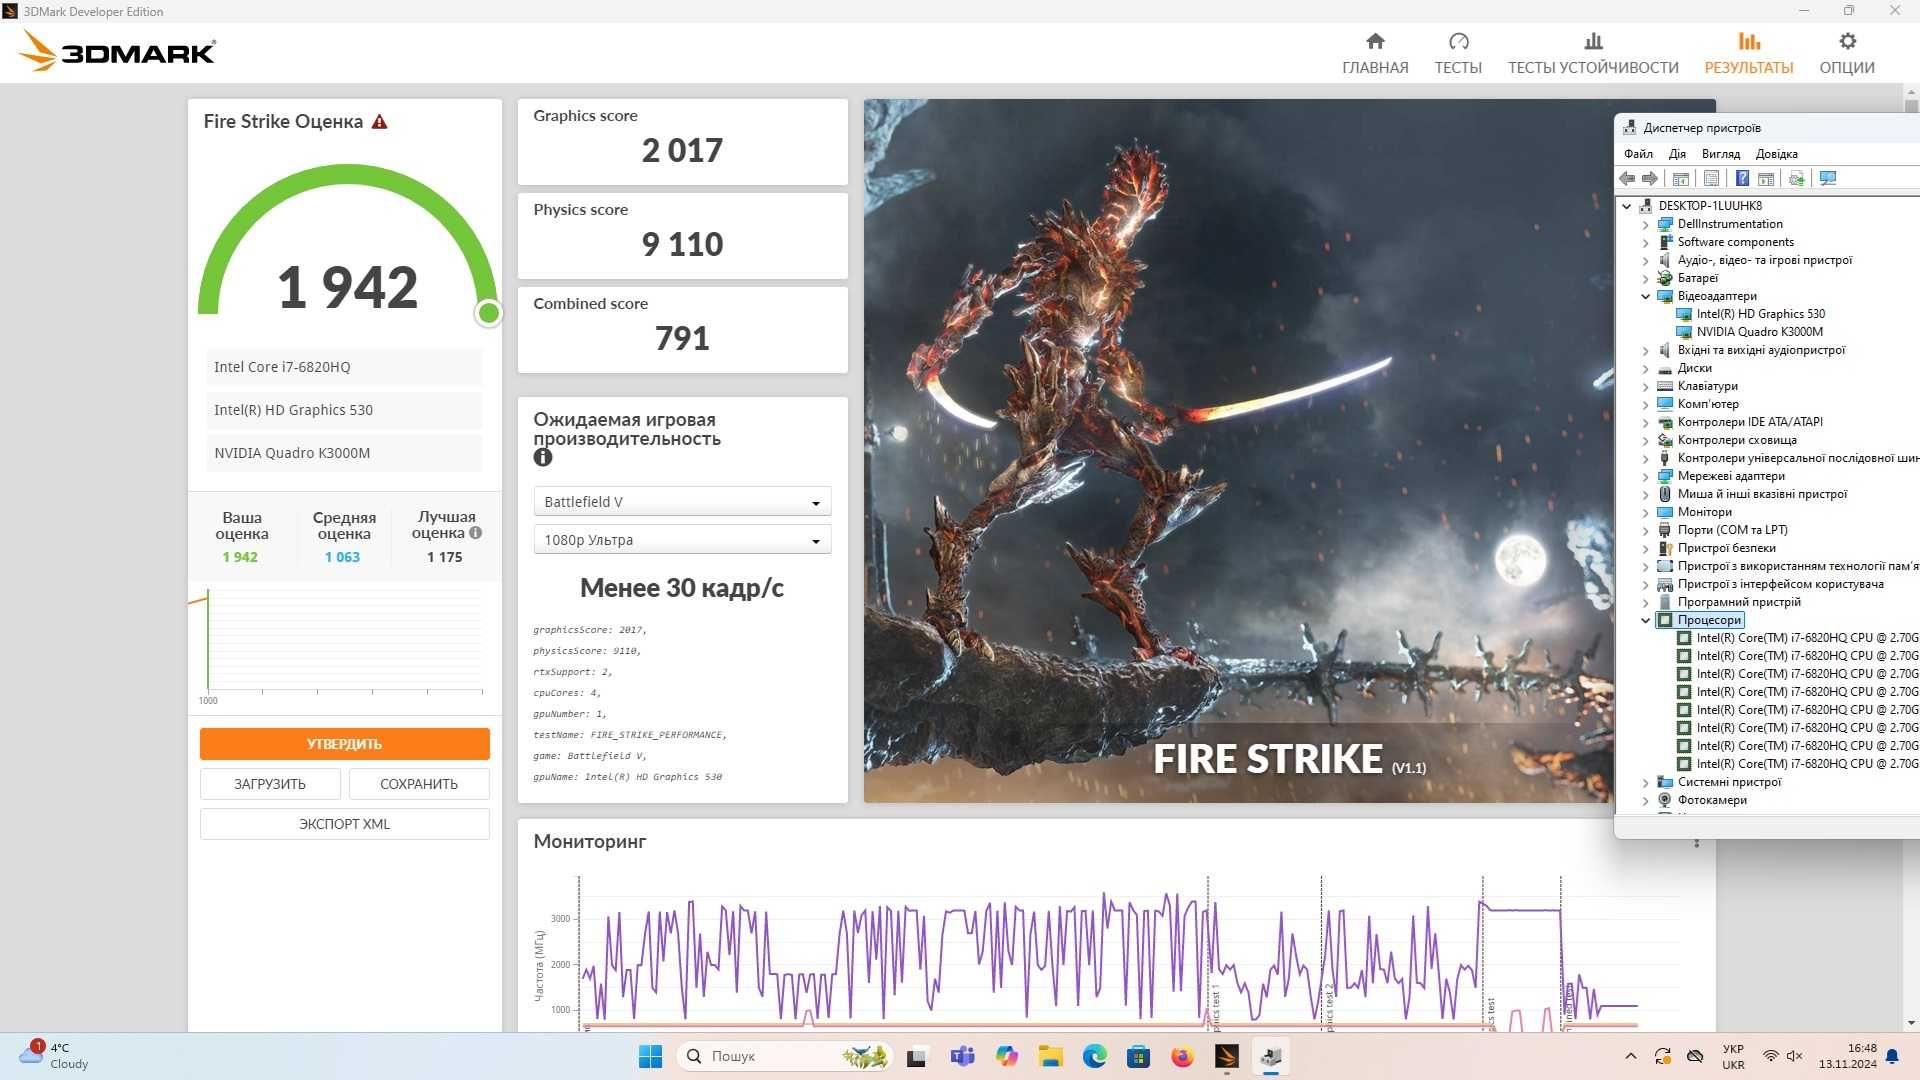Viewport: 1920px width, 1080px height.
Task: Click Fire Strike preview image
Action: click(1238, 450)
